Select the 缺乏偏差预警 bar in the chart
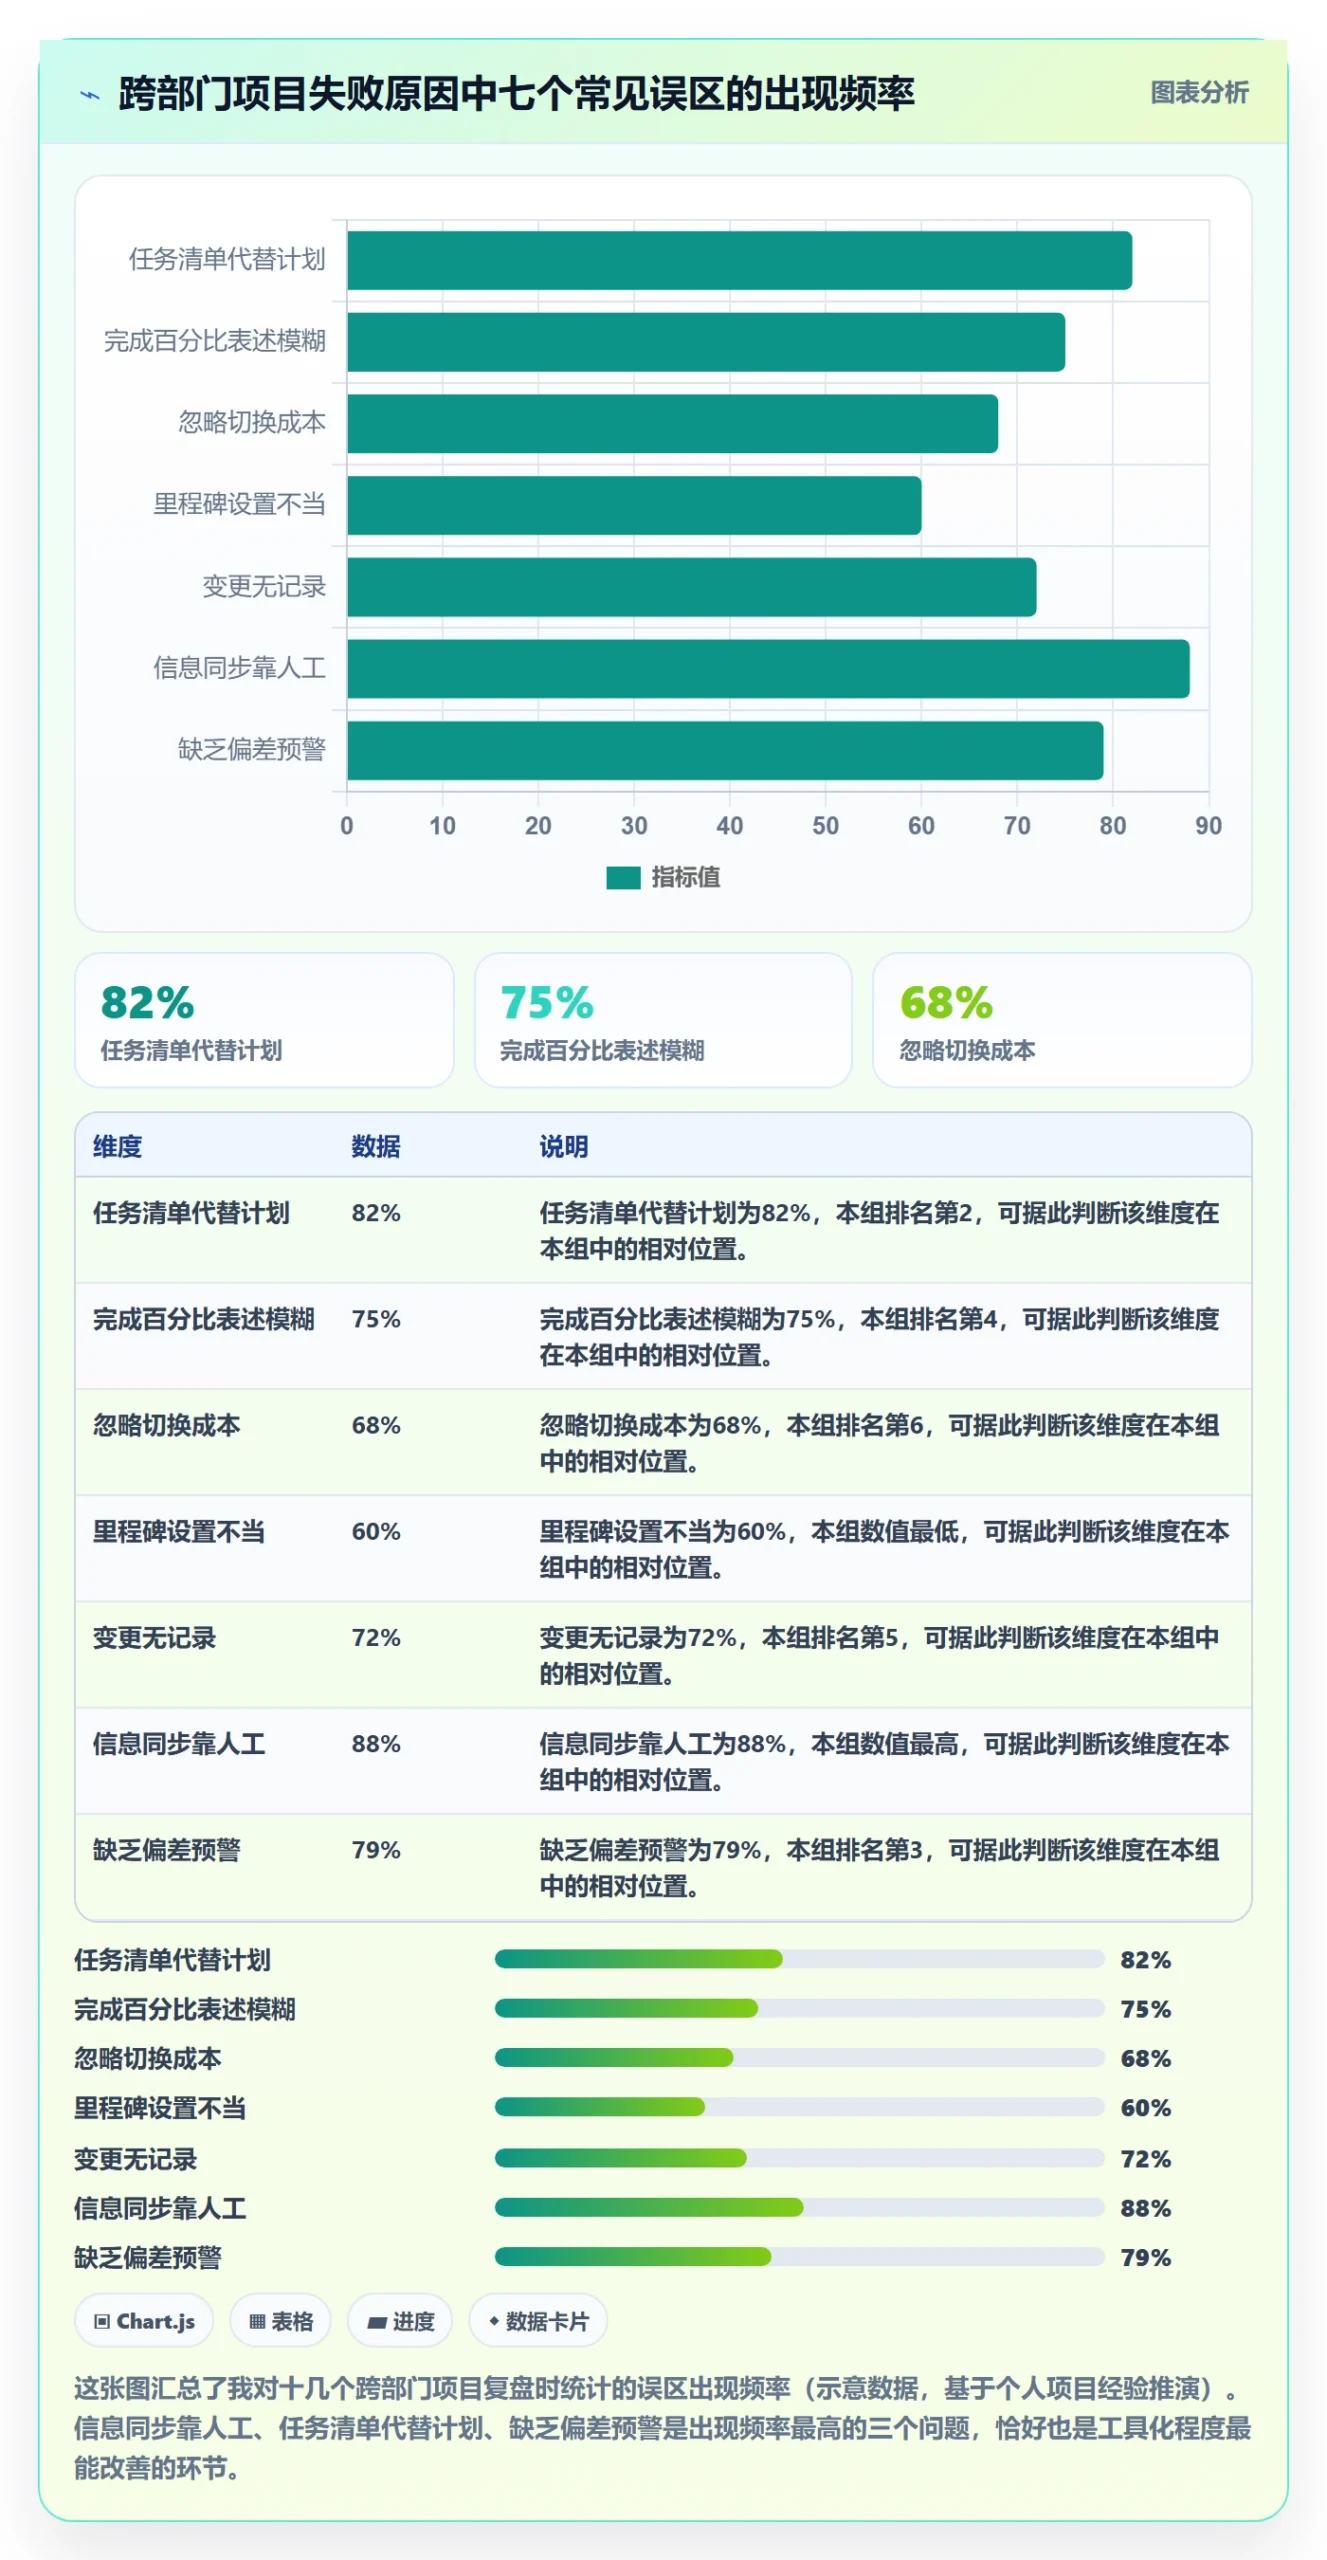The height and width of the screenshot is (2560, 1327). point(725,750)
